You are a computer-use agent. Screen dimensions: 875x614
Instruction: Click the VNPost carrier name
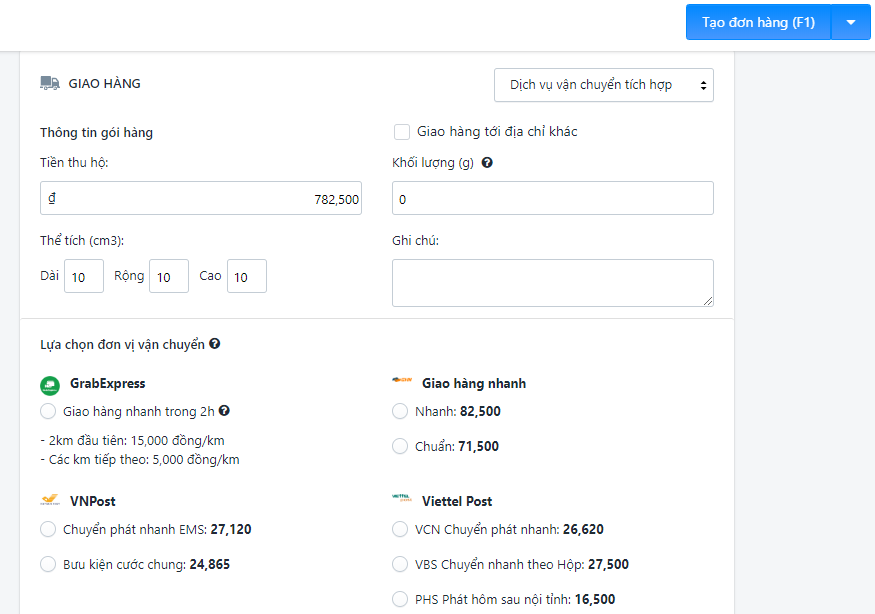tap(93, 501)
